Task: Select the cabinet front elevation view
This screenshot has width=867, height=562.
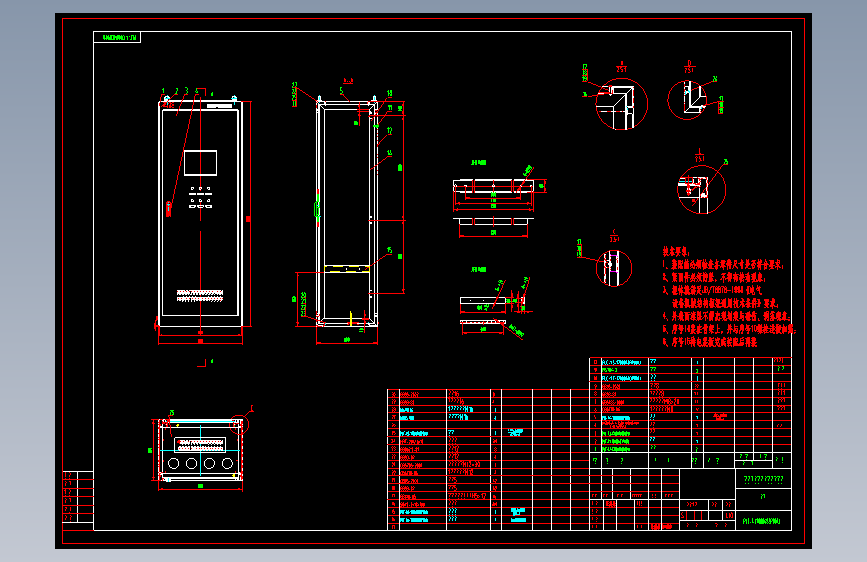Action: pos(201,213)
